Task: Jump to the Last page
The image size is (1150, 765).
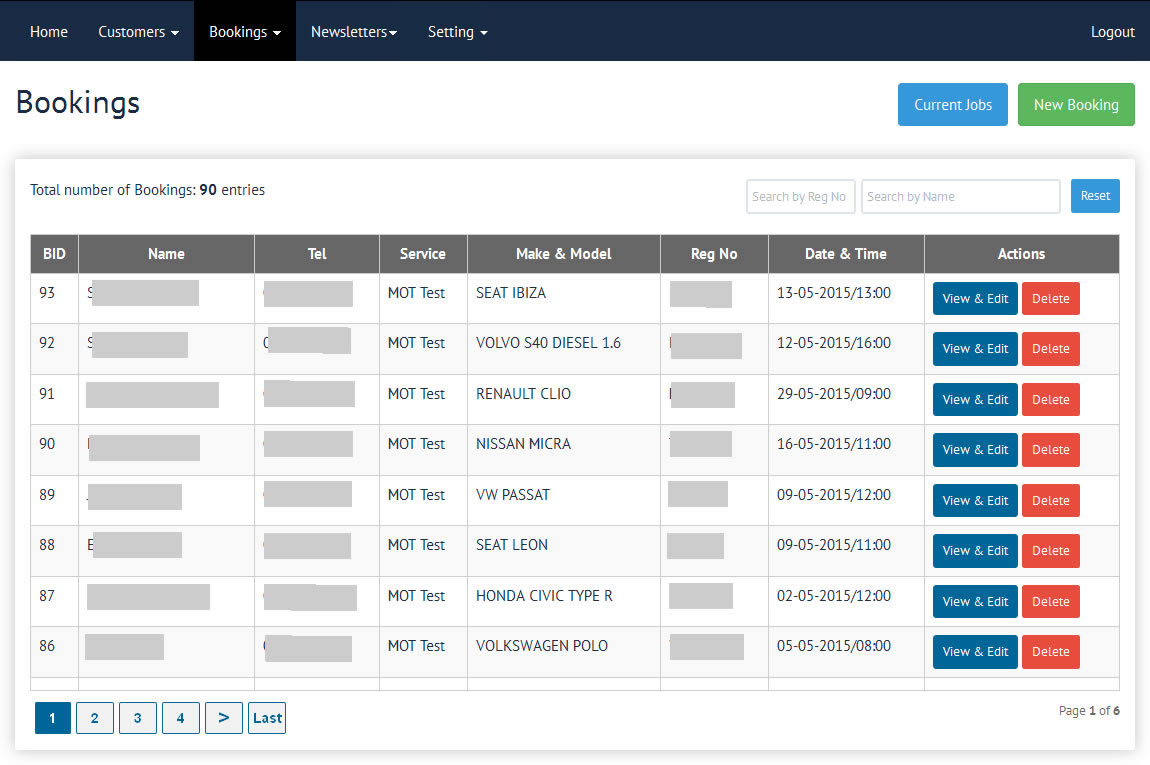Action: click(x=267, y=718)
